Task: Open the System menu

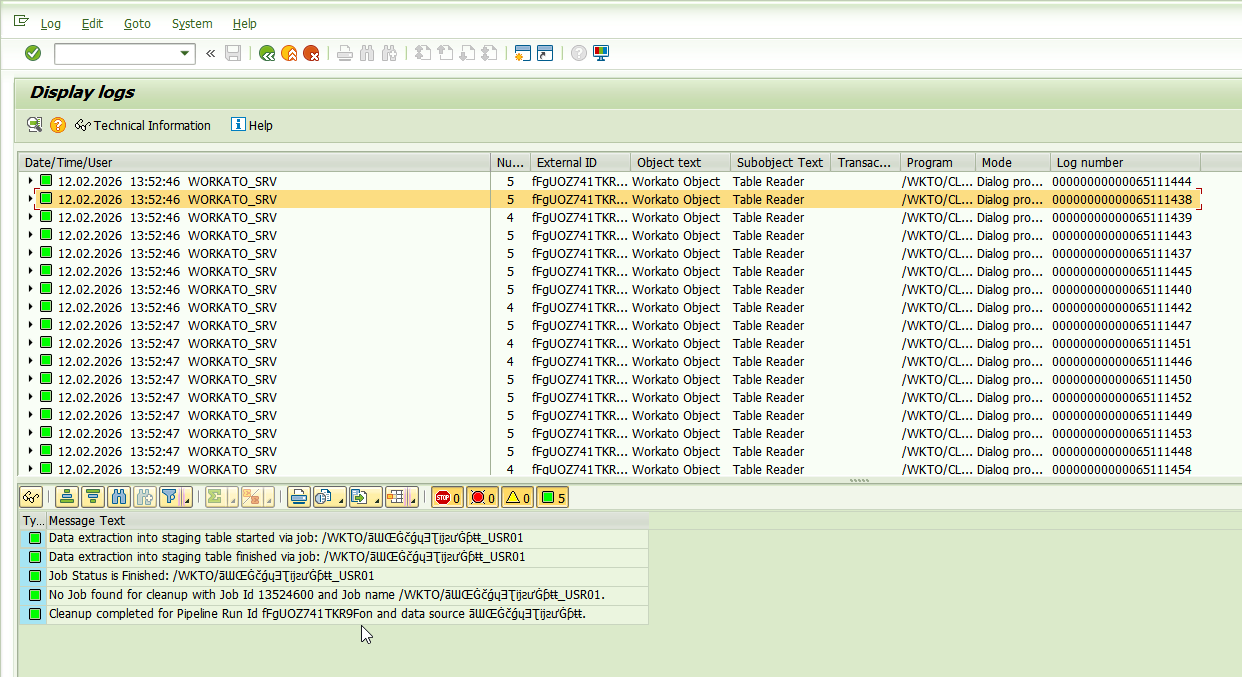Action: coord(191,23)
